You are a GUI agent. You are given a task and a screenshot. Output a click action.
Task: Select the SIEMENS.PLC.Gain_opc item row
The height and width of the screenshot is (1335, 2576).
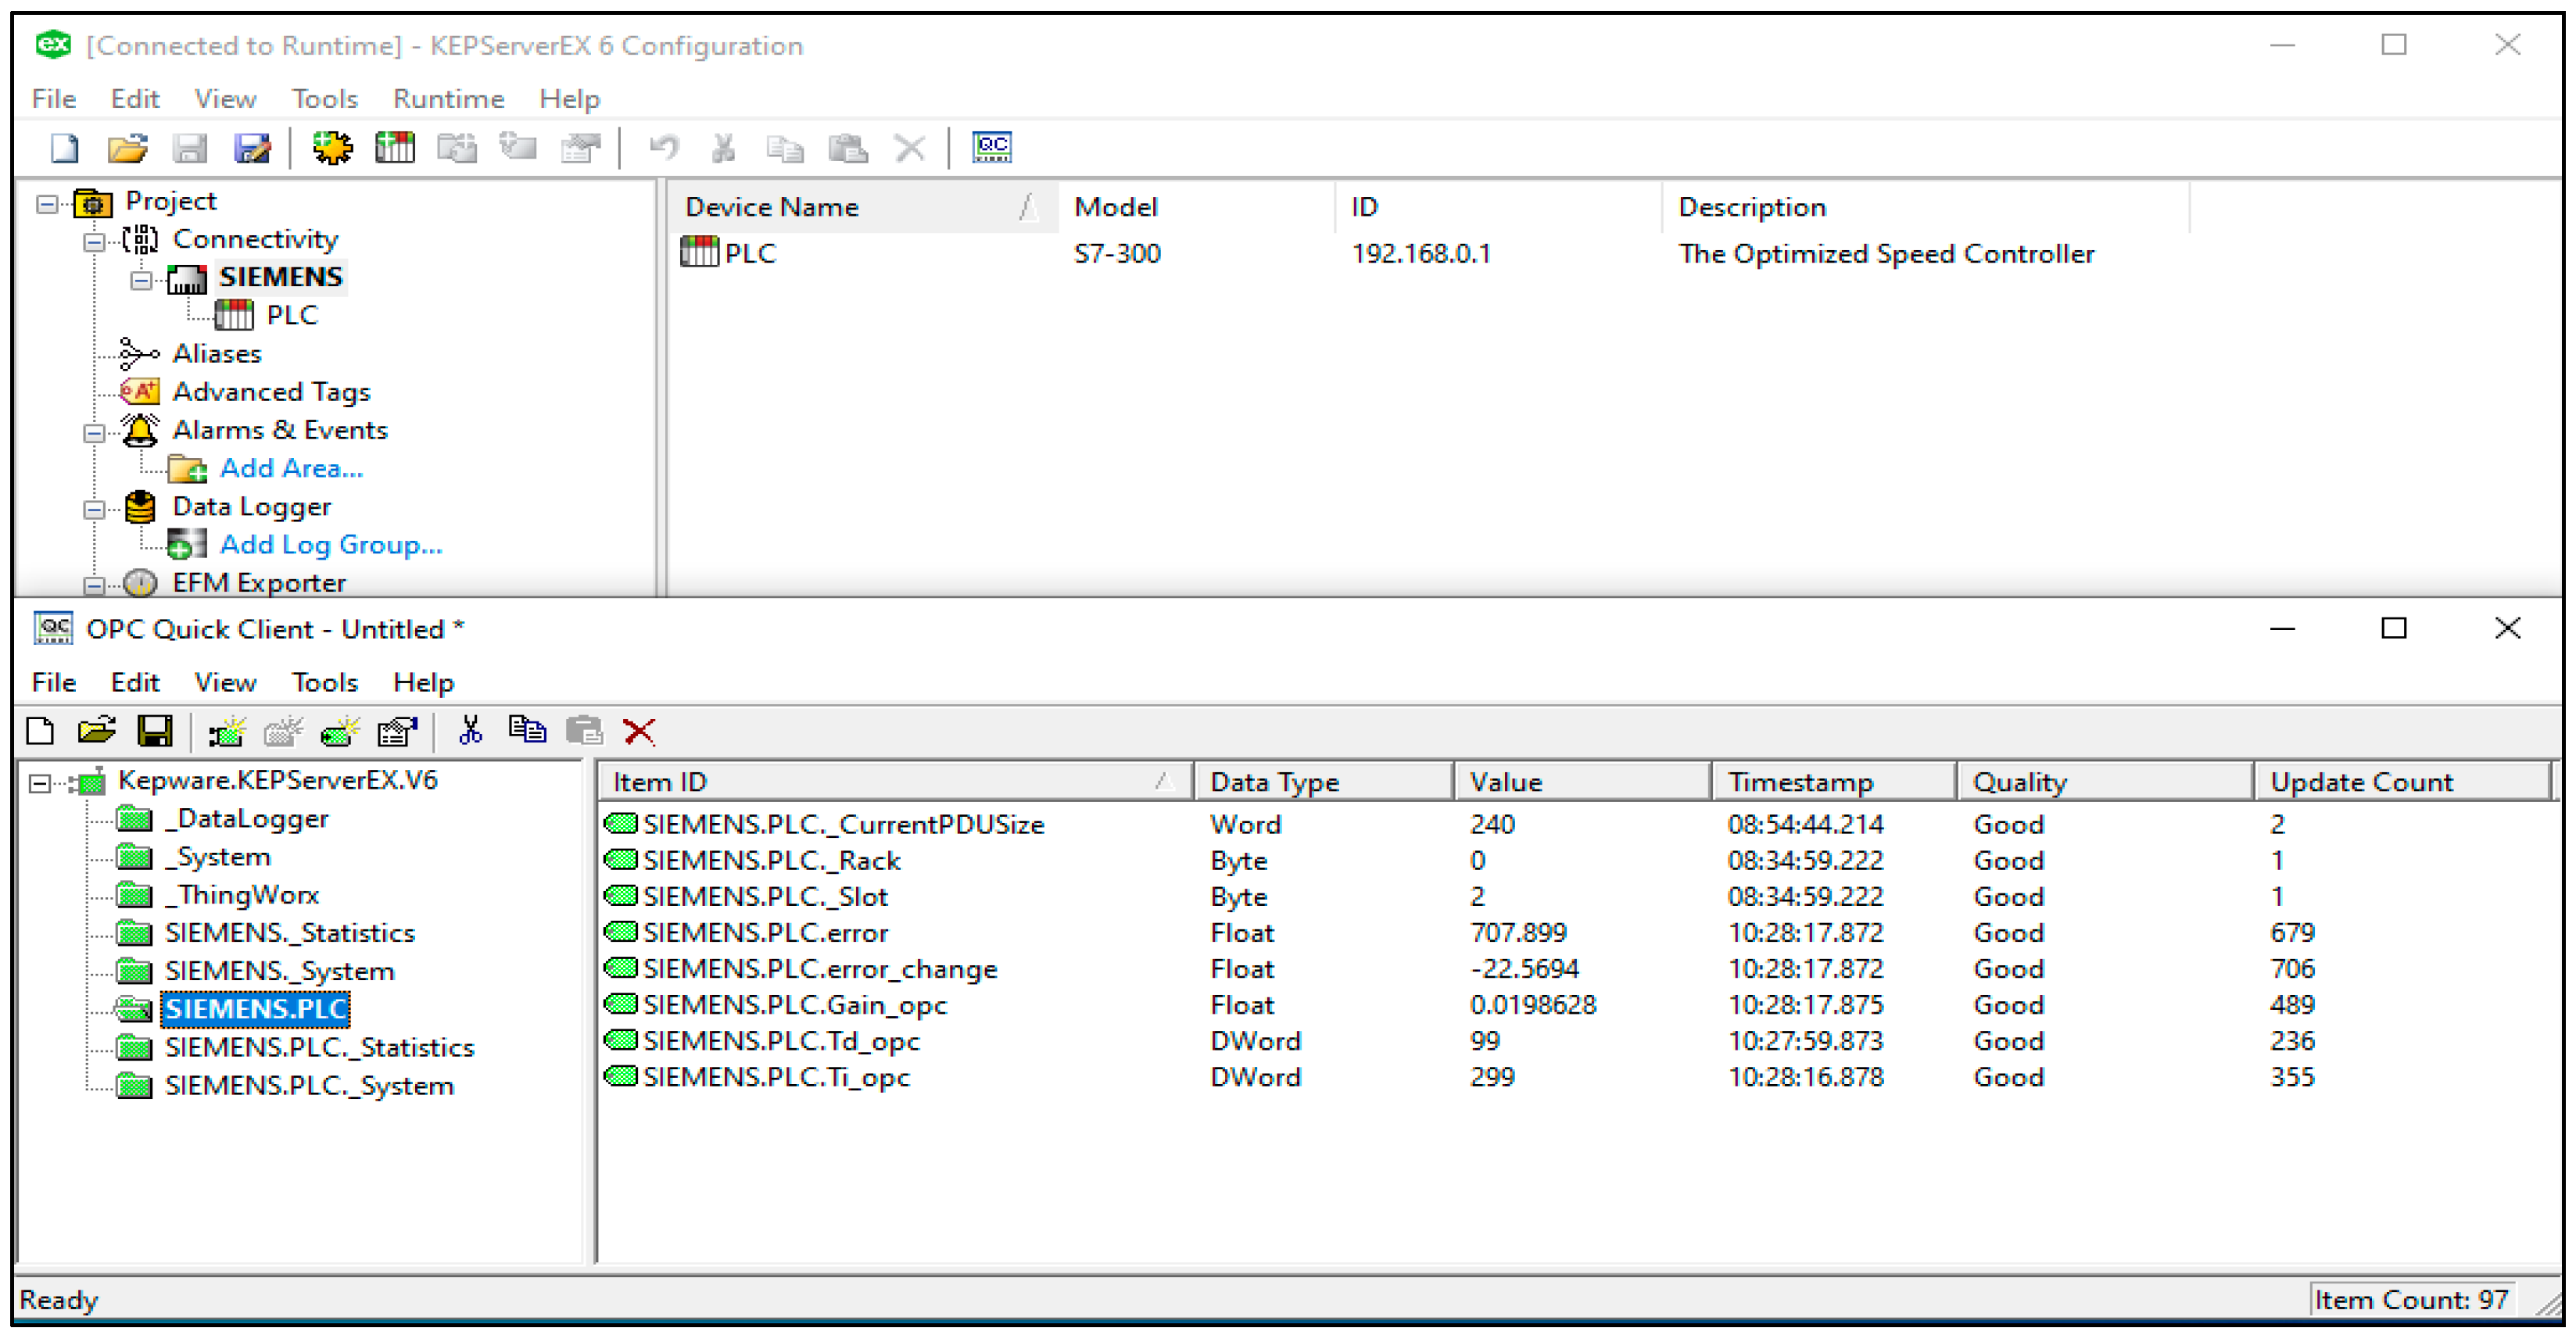[794, 1005]
